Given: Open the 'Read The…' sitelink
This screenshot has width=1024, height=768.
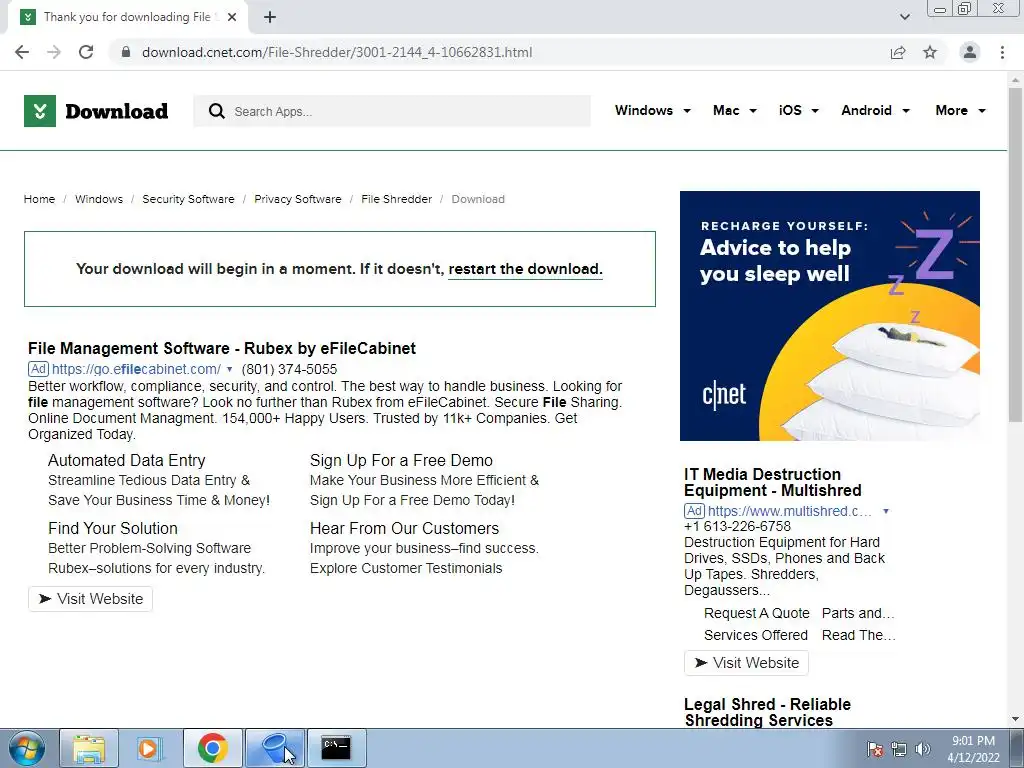Looking at the screenshot, I should point(859,635).
